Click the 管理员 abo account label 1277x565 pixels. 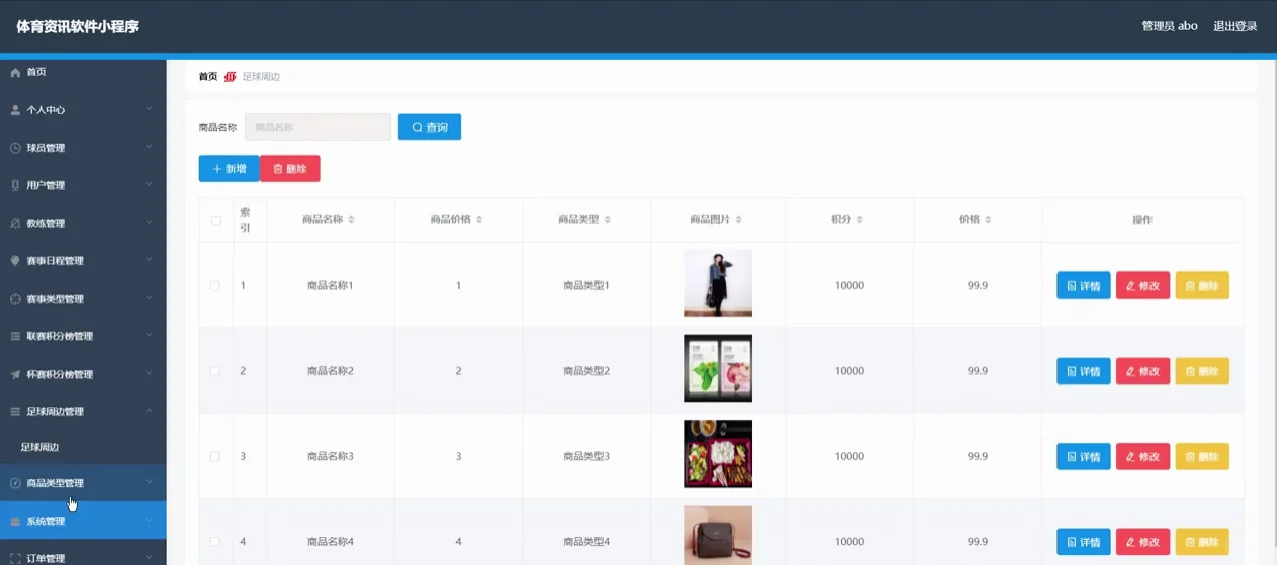tap(1169, 26)
